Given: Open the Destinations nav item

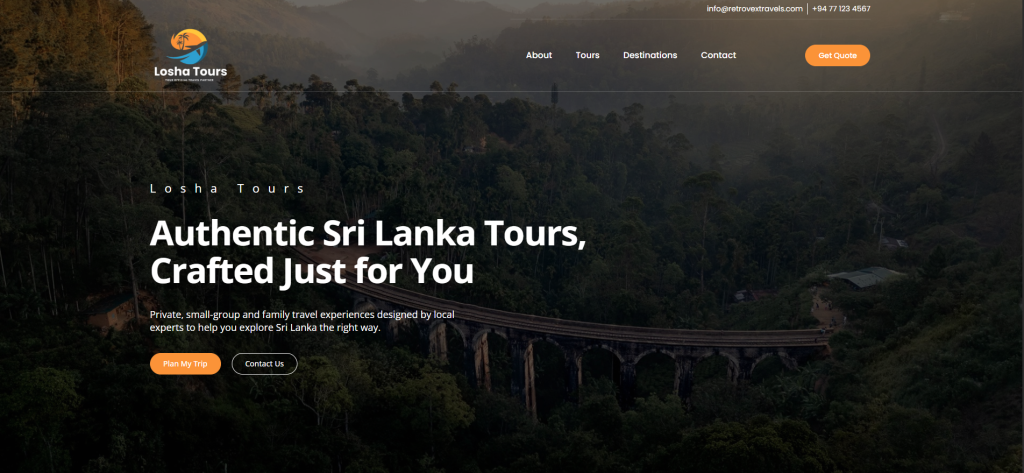Looking at the screenshot, I should [x=650, y=56].
